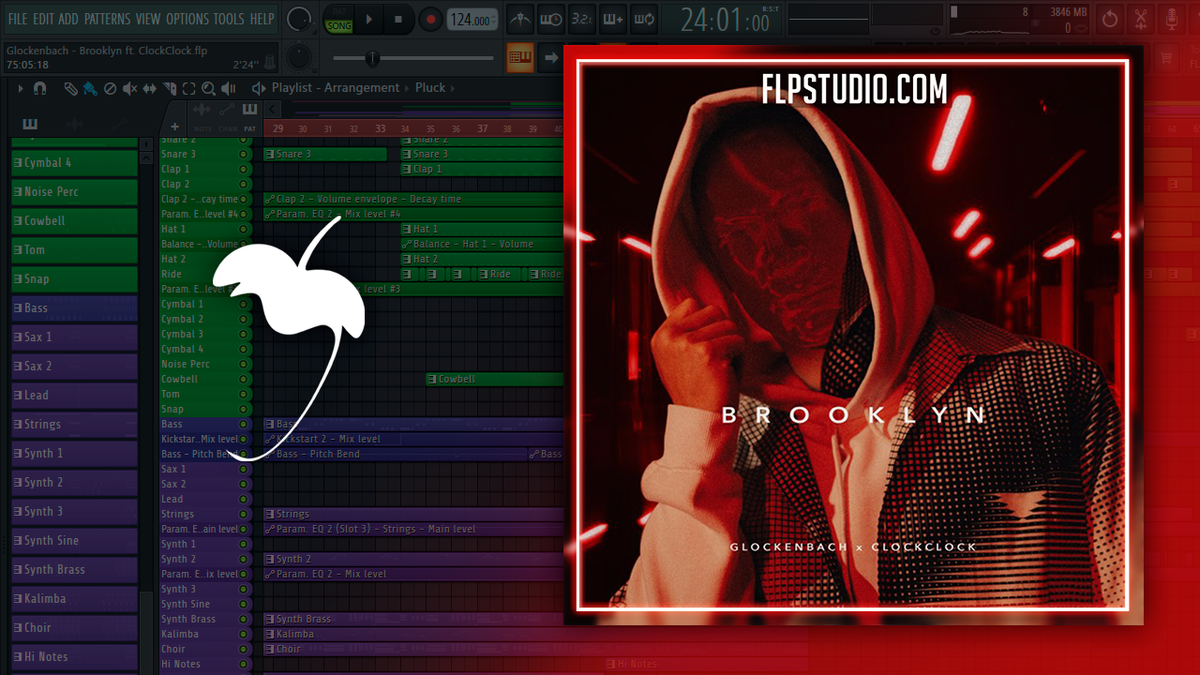Click the Undo icon in the top-right toolbar
The width and height of the screenshot is (1200, 675).
[1110, 18]
